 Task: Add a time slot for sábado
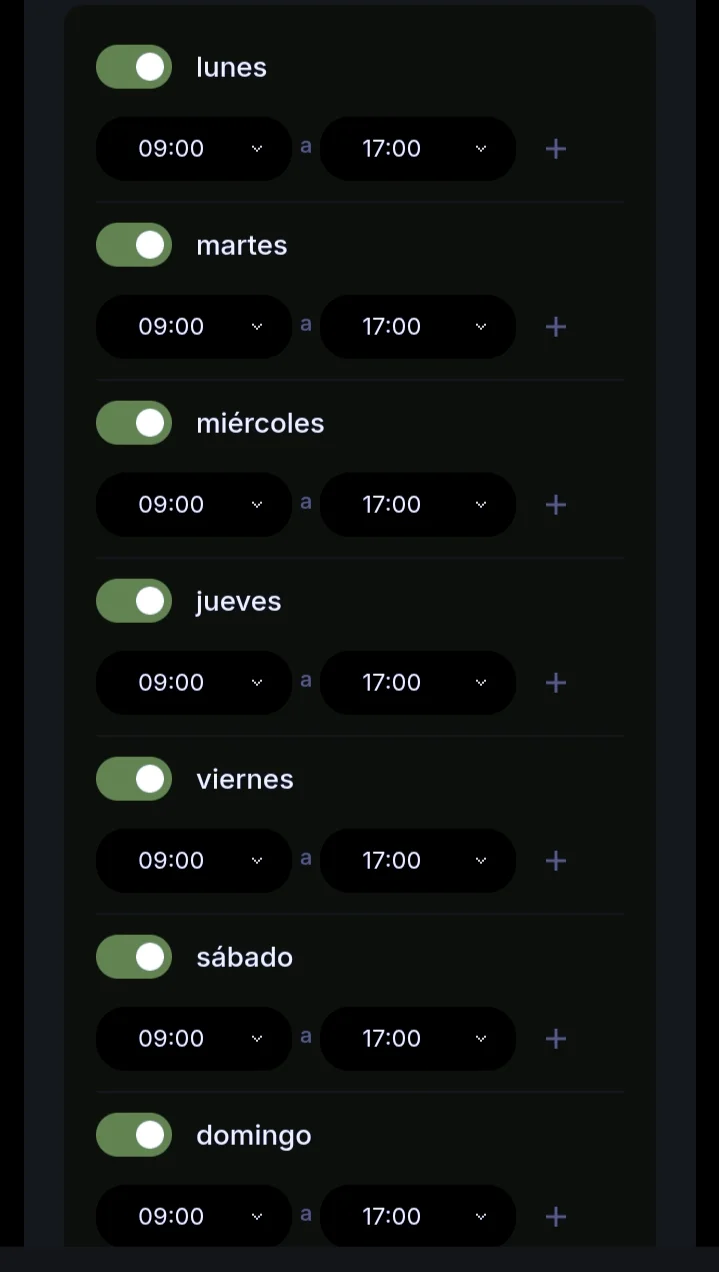pos(556,1039)
